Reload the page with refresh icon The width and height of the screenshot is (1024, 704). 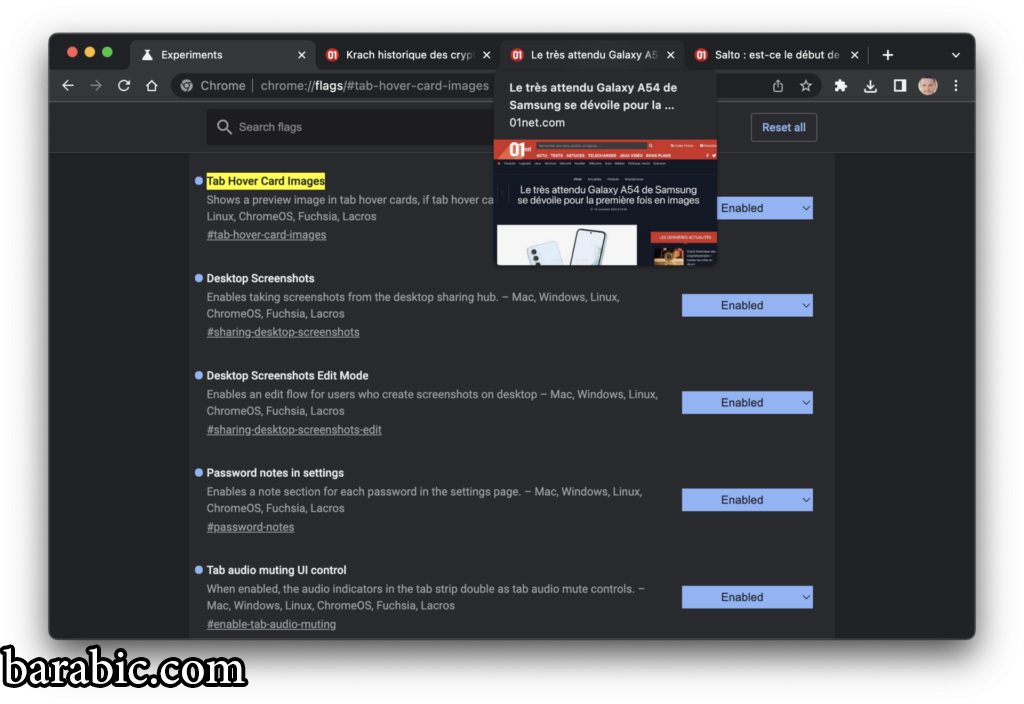[124, 86]
